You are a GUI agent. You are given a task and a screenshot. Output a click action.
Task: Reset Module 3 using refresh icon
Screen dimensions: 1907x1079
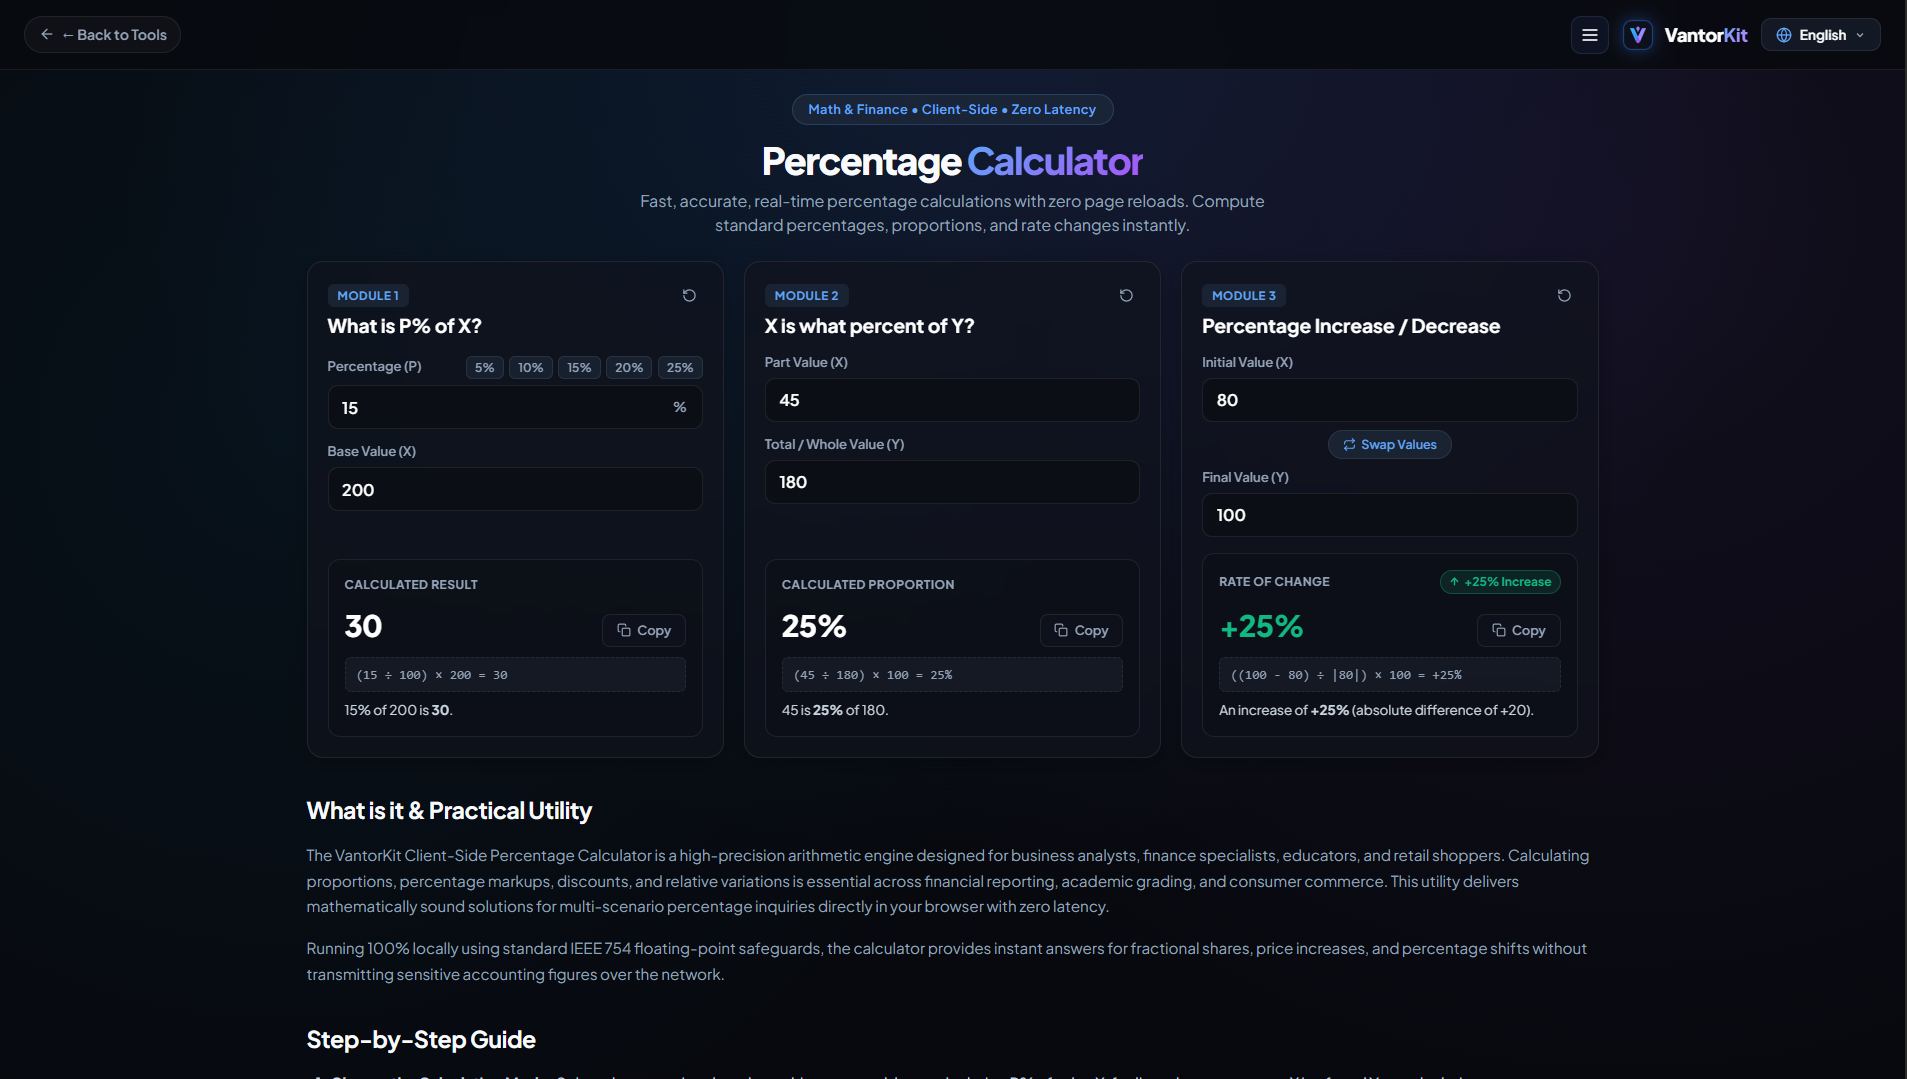coord(1564,295)
